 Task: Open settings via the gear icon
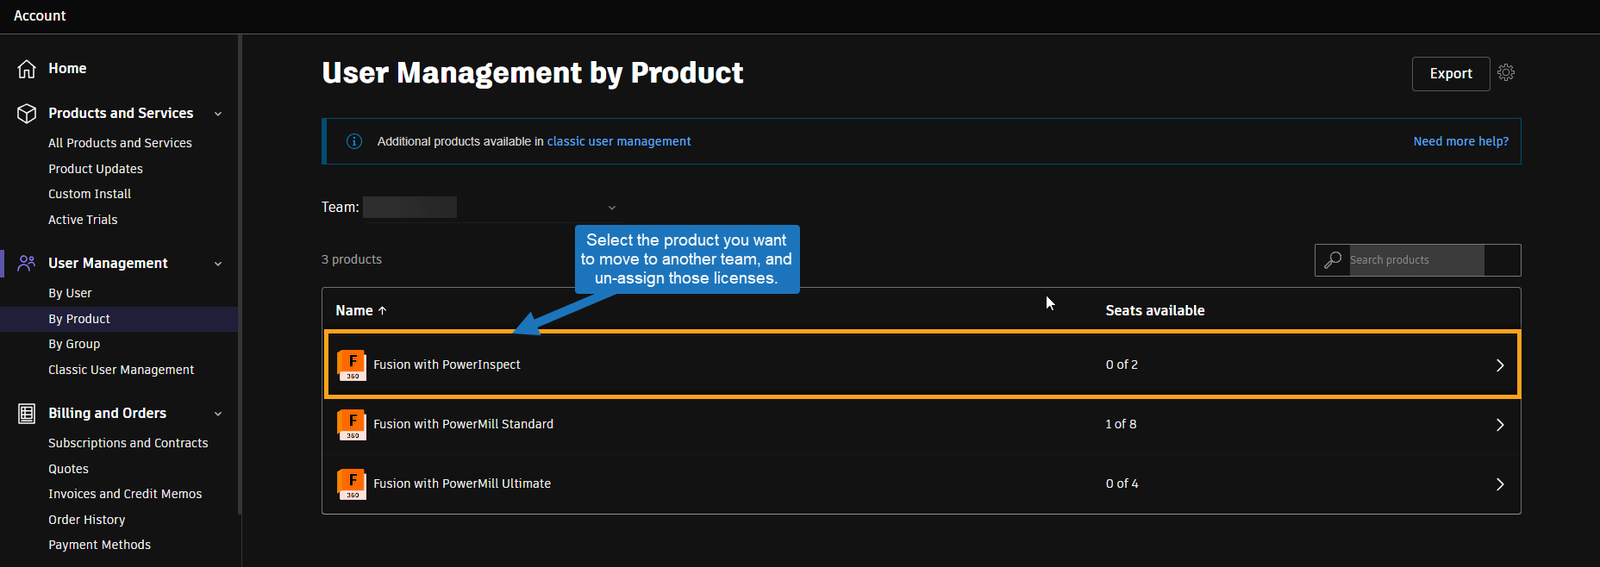tap(1506, 73)
